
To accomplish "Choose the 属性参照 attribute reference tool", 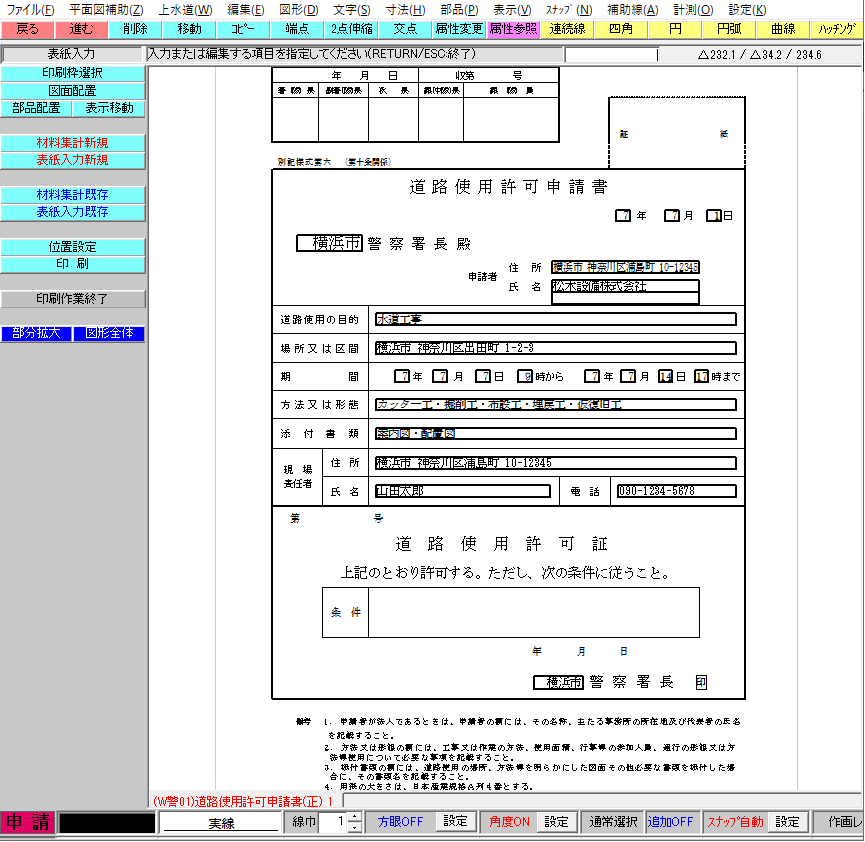I will pos(514,29).
